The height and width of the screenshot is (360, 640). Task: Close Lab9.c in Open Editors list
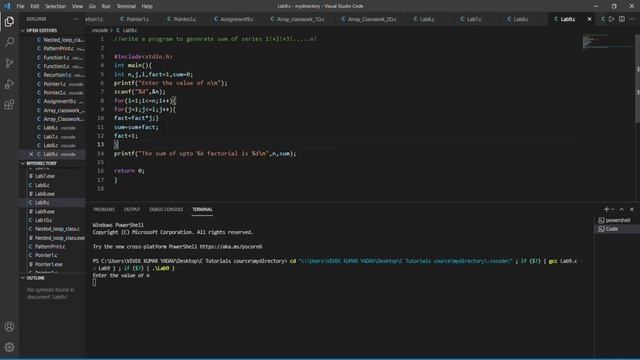(31, 154)
